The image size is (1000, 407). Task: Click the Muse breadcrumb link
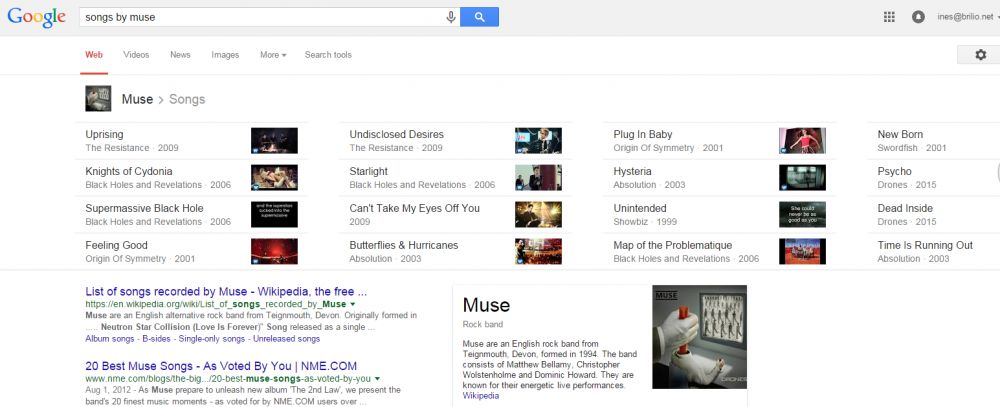[x=137, y=100]
